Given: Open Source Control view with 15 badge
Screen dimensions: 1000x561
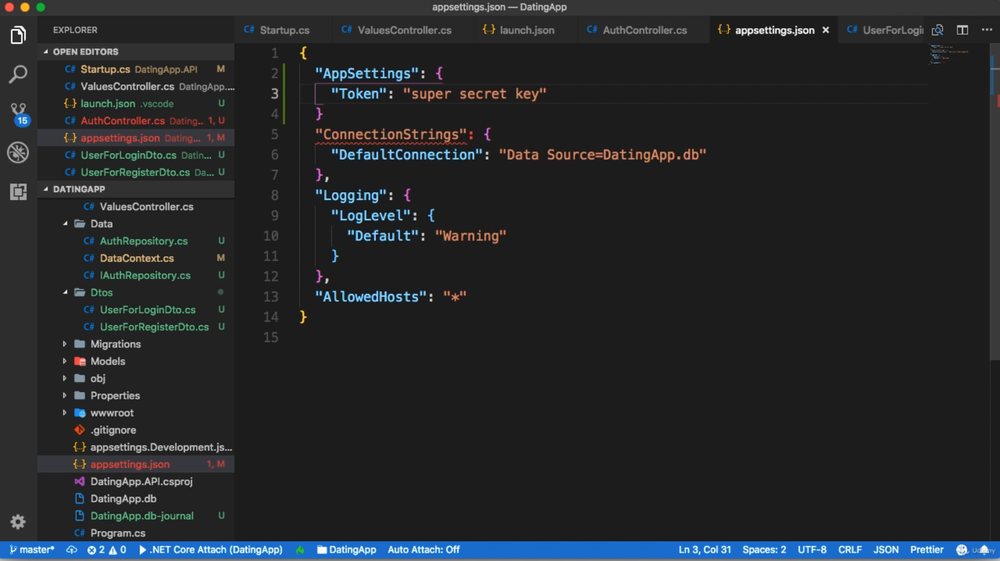Looking at the screenshot, I should pos(18,113).
